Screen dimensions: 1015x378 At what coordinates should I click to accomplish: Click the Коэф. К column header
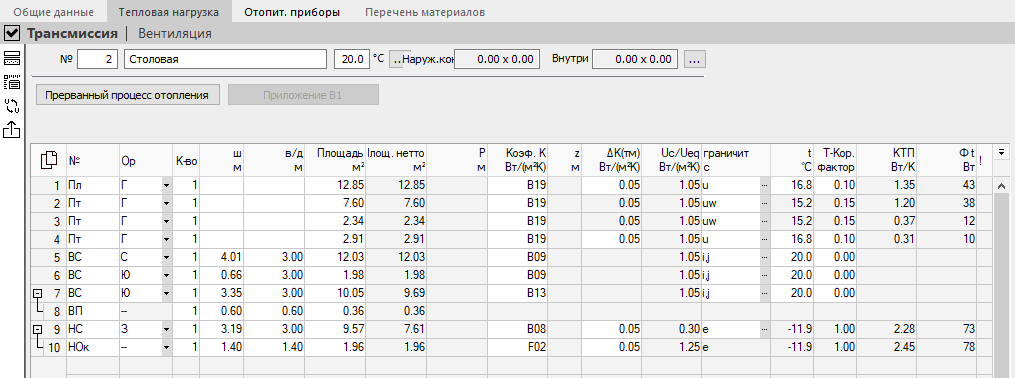pyautogui.click(x=517, y=160)
